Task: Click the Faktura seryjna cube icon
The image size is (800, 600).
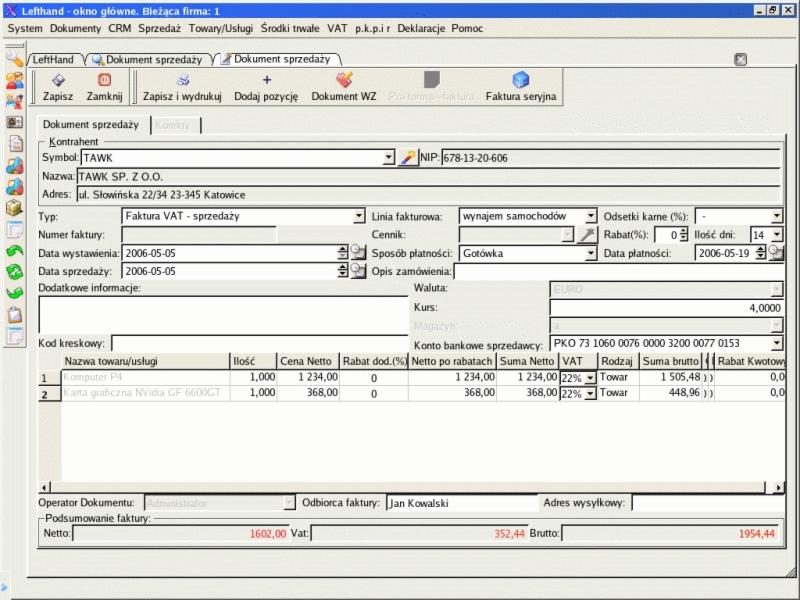Action: 520,81
